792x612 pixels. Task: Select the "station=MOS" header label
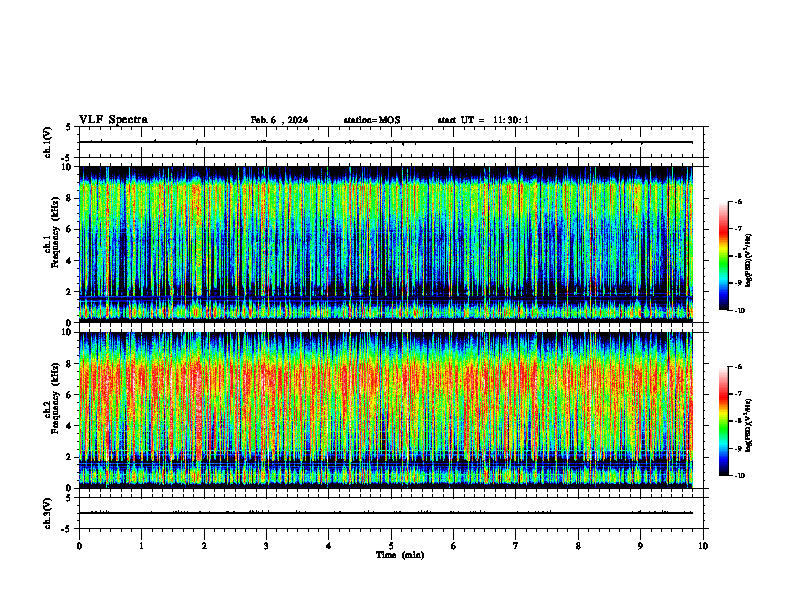[x=372, y=120]
